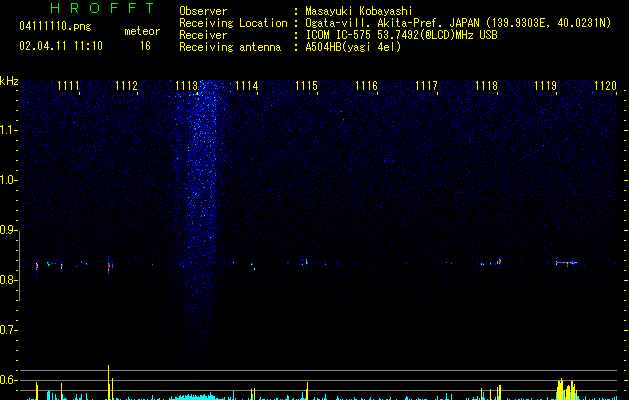Select the observer name Masayuki Kobayashi
The image size is (629, 400).
359,11
